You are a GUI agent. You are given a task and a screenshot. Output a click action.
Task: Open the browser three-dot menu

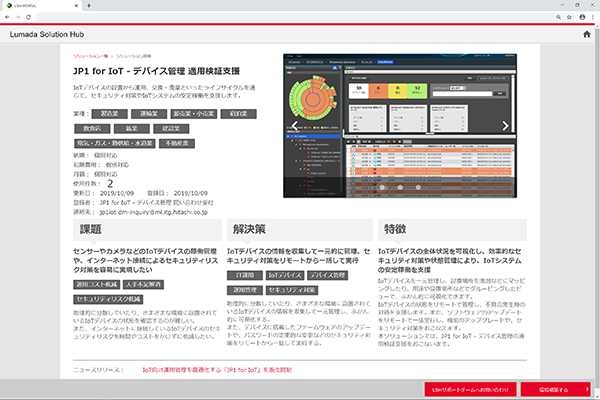pyautogui.click(x=593, y=17)
